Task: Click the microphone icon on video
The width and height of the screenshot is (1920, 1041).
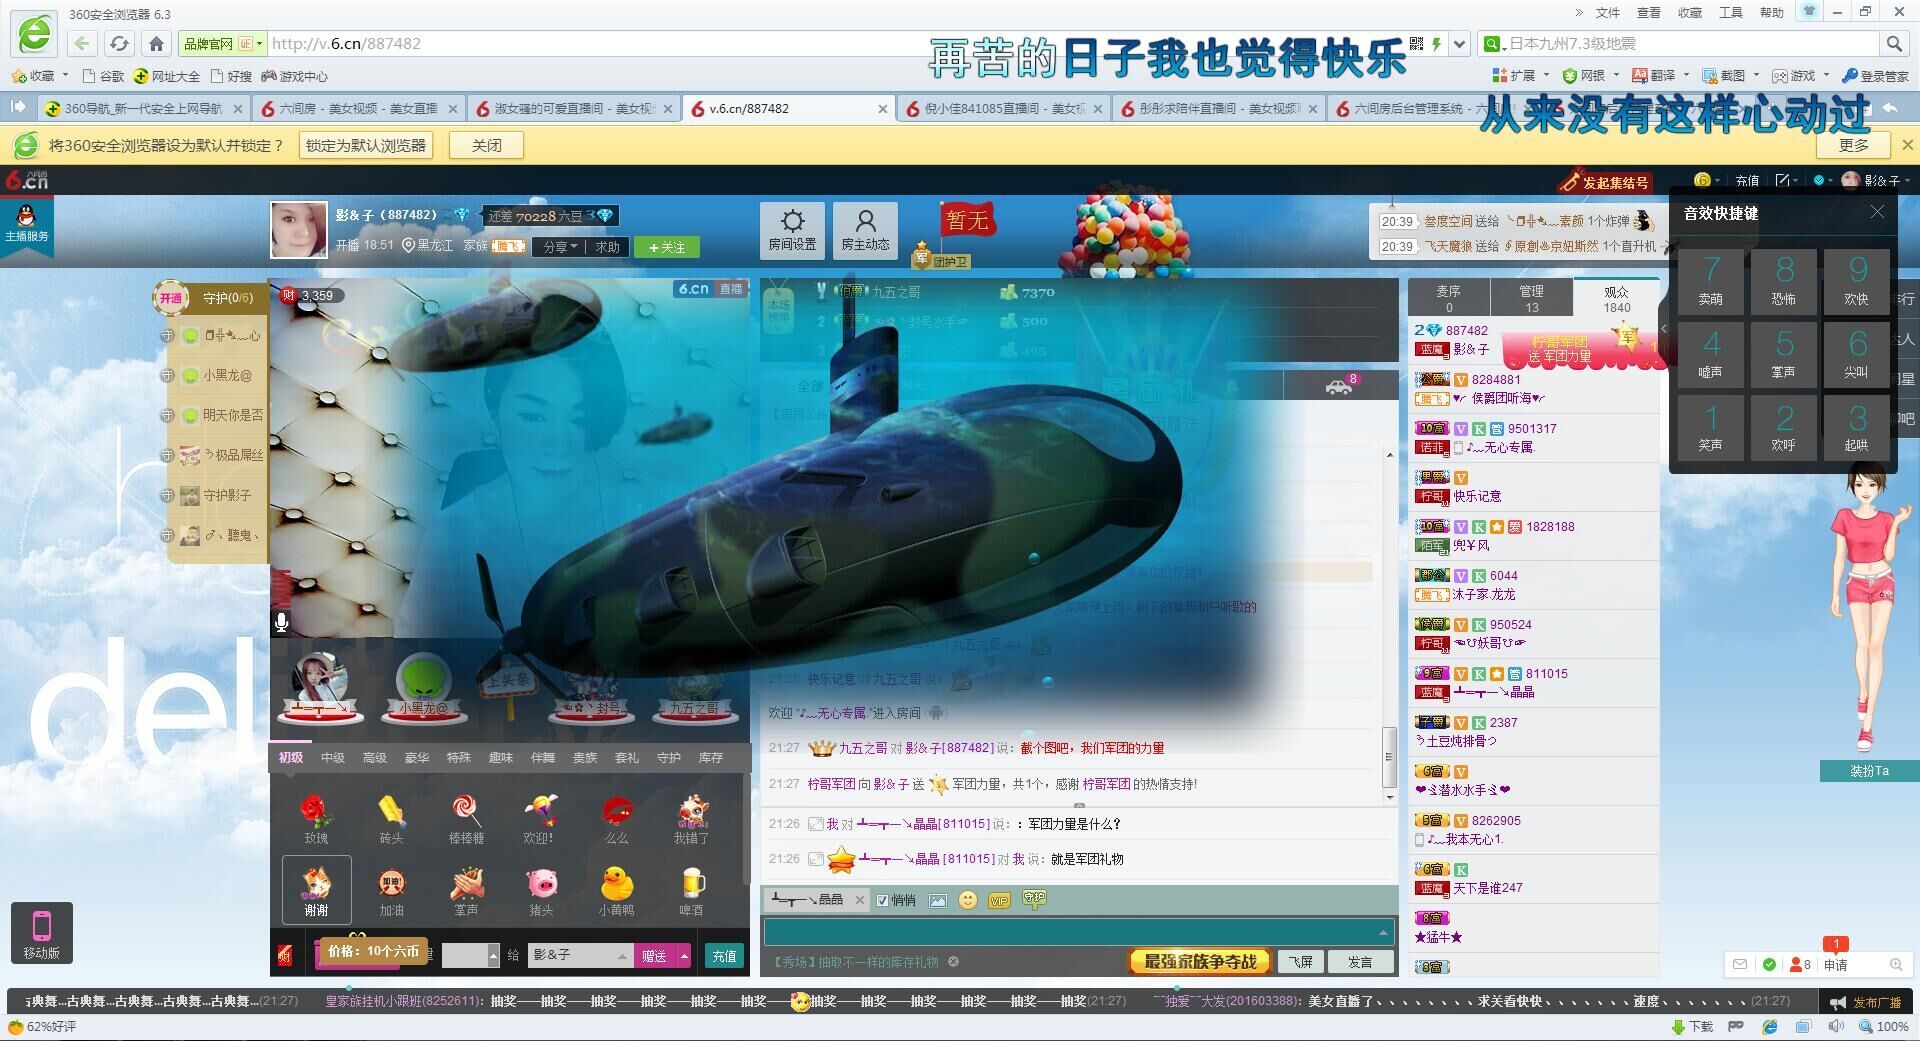Action: click(282, 623)
